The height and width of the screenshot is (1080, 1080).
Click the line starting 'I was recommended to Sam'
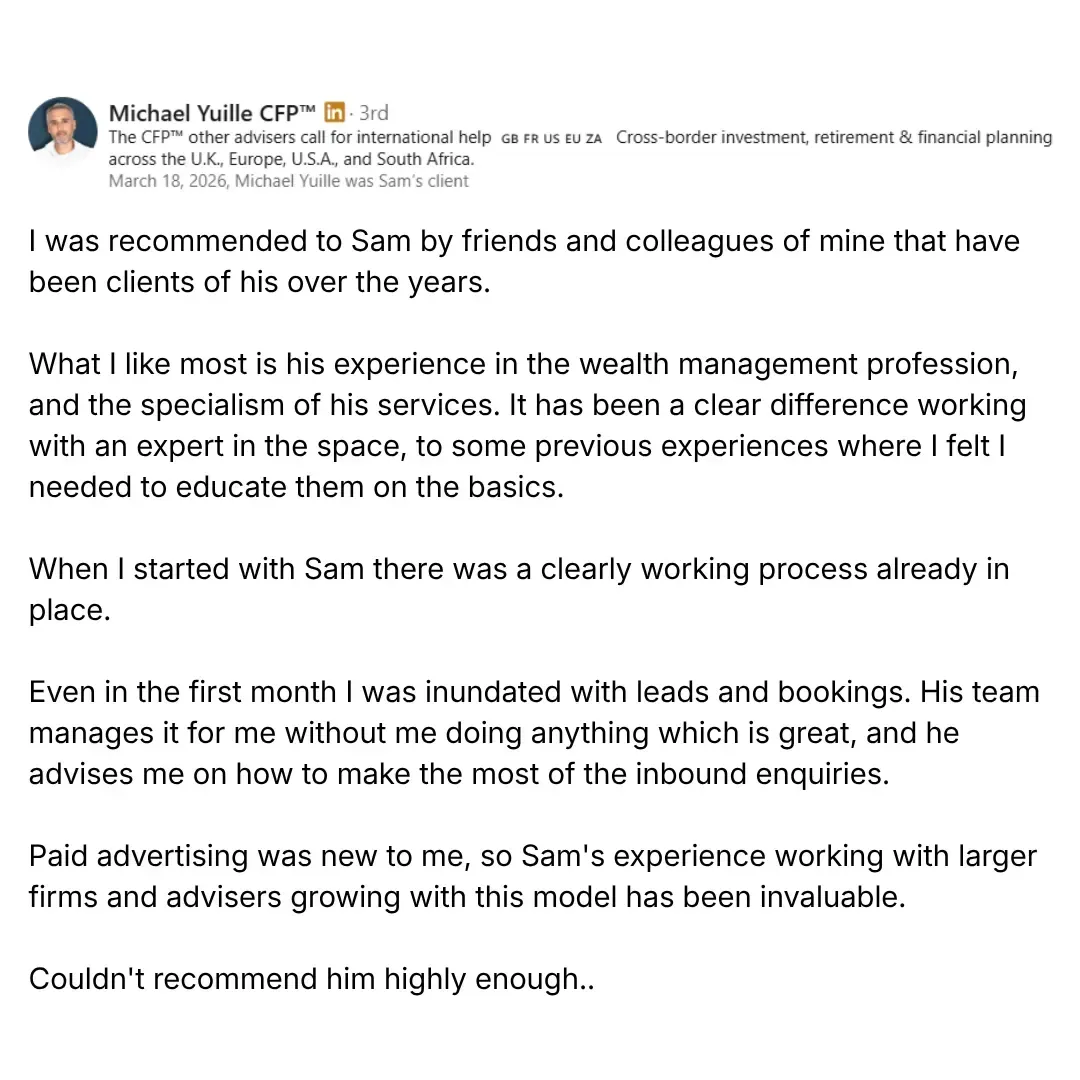pyautogui.click(x=524, y=242)
